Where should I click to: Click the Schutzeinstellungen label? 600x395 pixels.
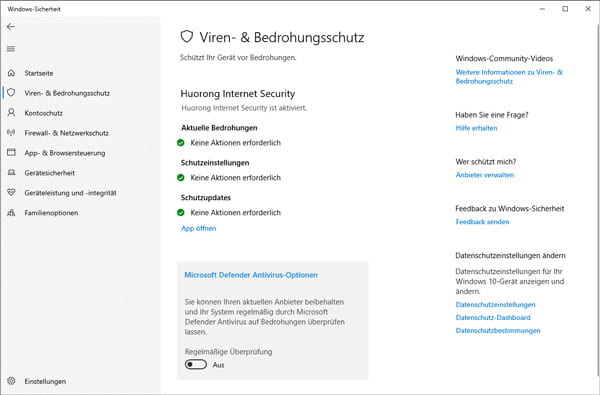click(215, 163)
